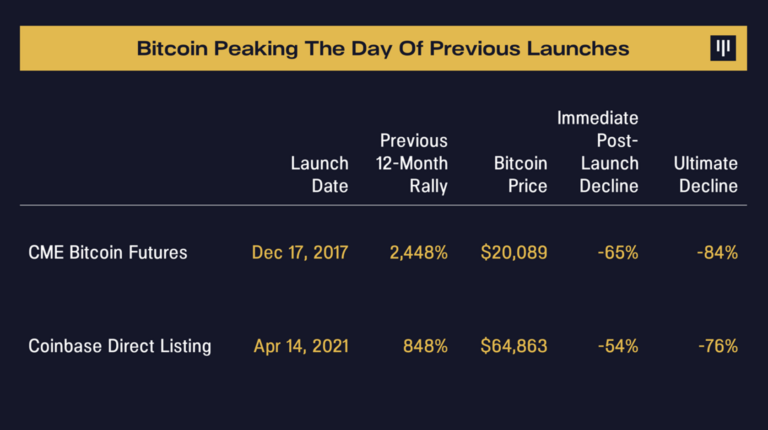Click the 848% rally value
The image size is (768, 430).
point(426,346)
